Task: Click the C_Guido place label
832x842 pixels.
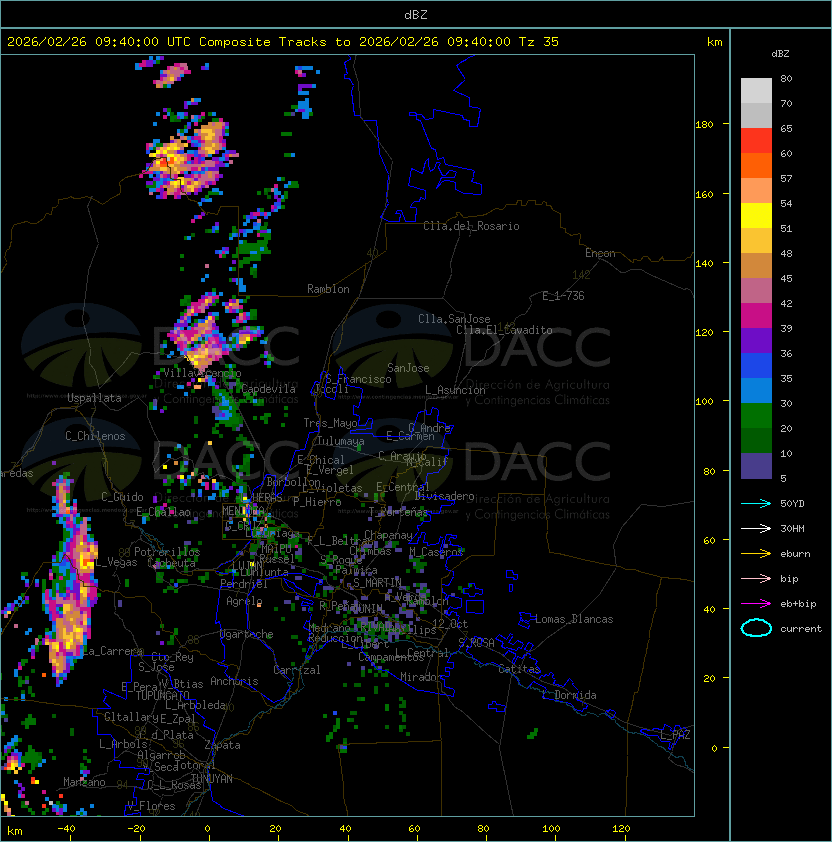Action: 122,497
